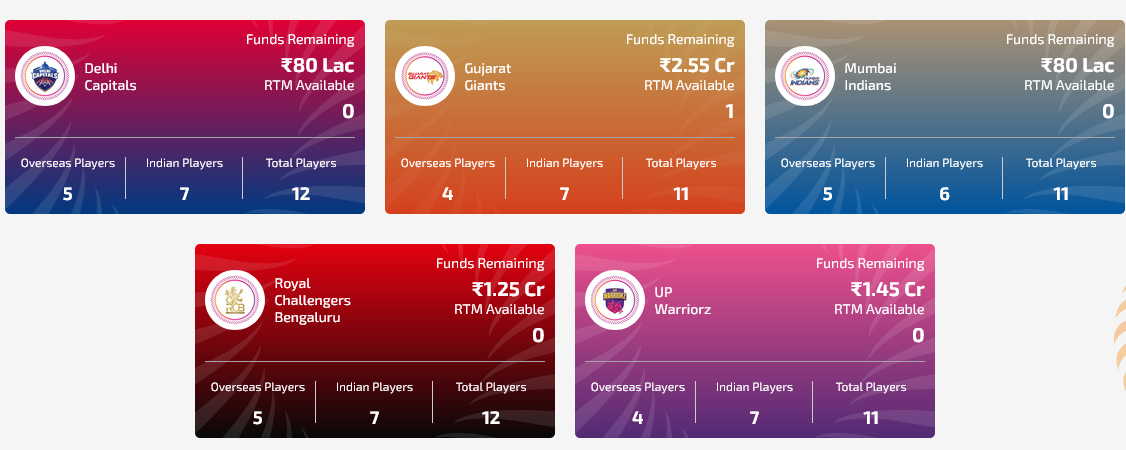Screen dimensions: 1126x450
Task: Click the Mumbai Indians team logo
Action: click(x=805, y=76)
